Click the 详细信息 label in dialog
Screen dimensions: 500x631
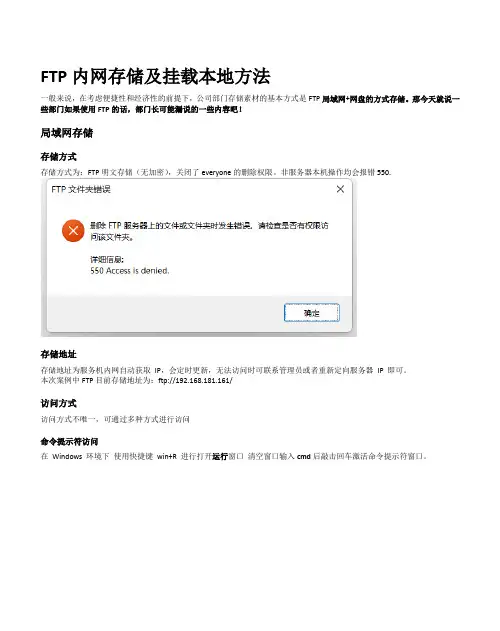(x=107, y=260)
